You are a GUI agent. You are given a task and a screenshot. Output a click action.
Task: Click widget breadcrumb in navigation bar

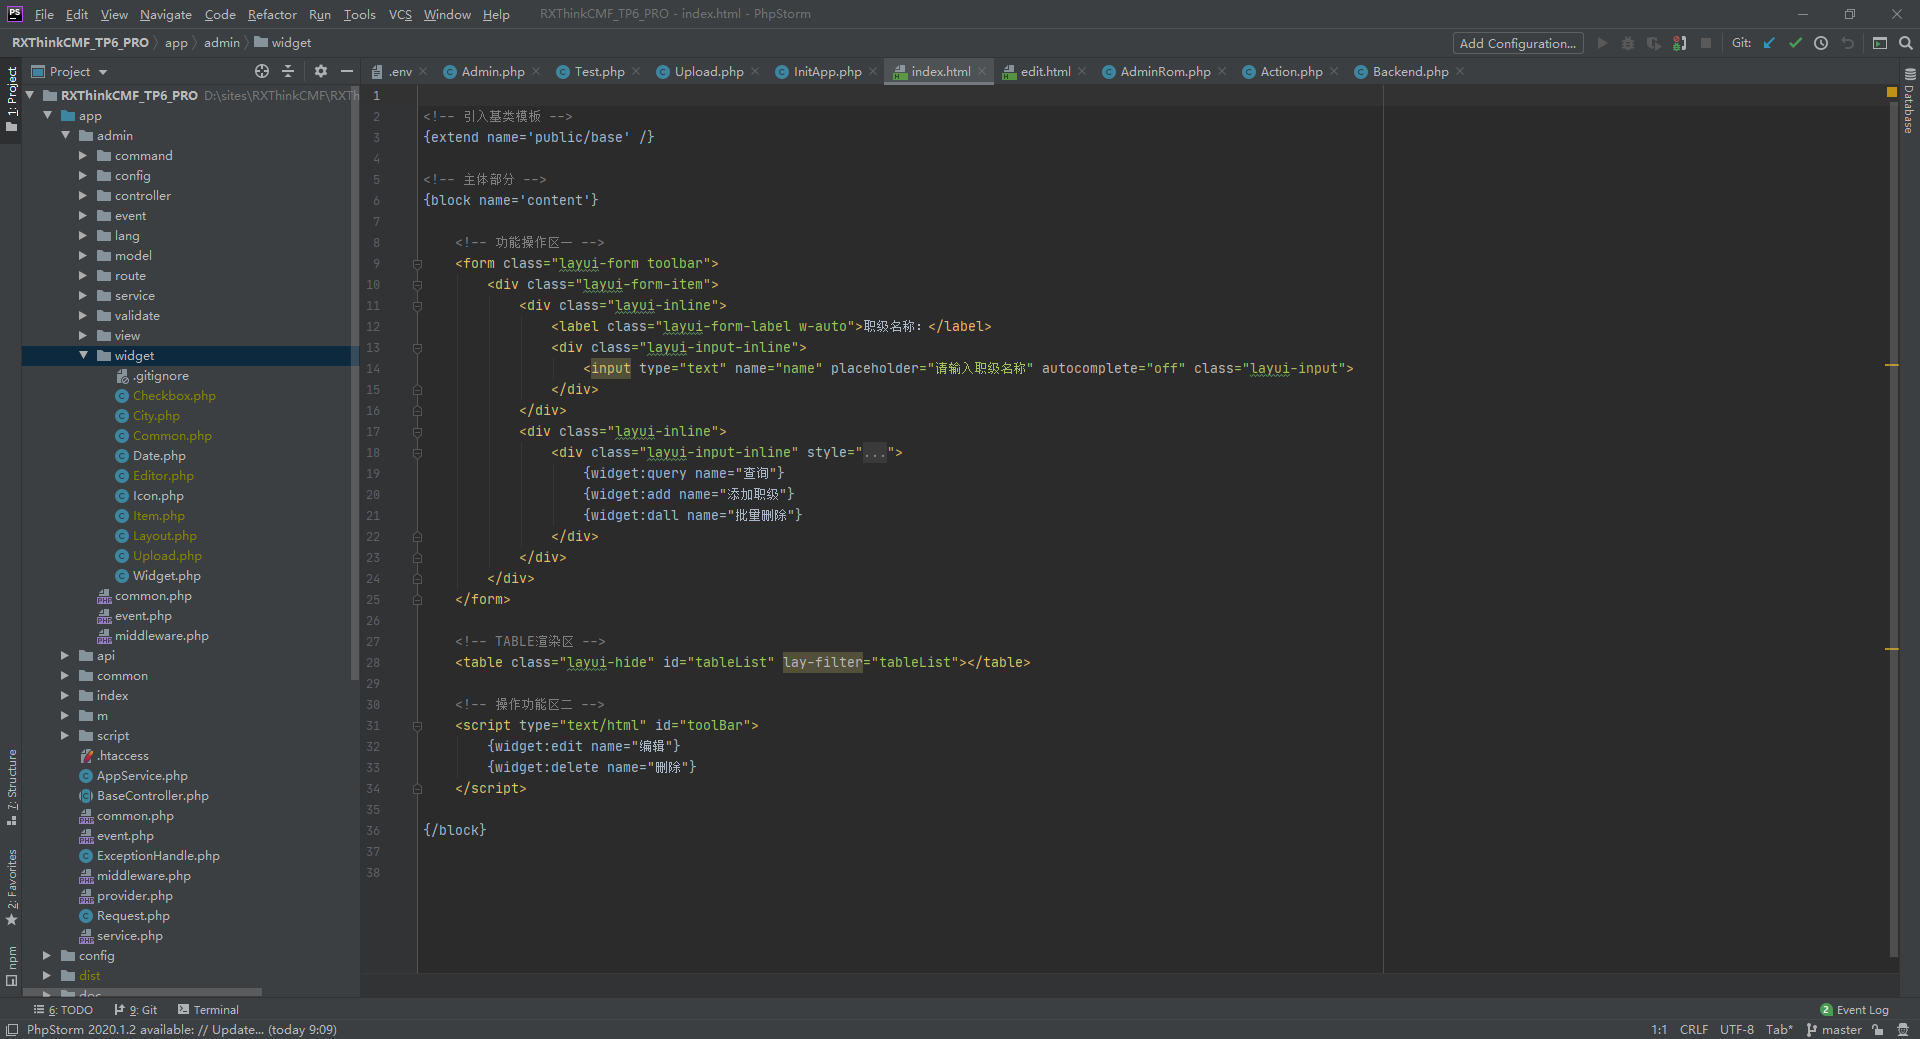pyautogui.click(x=283, y=42)
